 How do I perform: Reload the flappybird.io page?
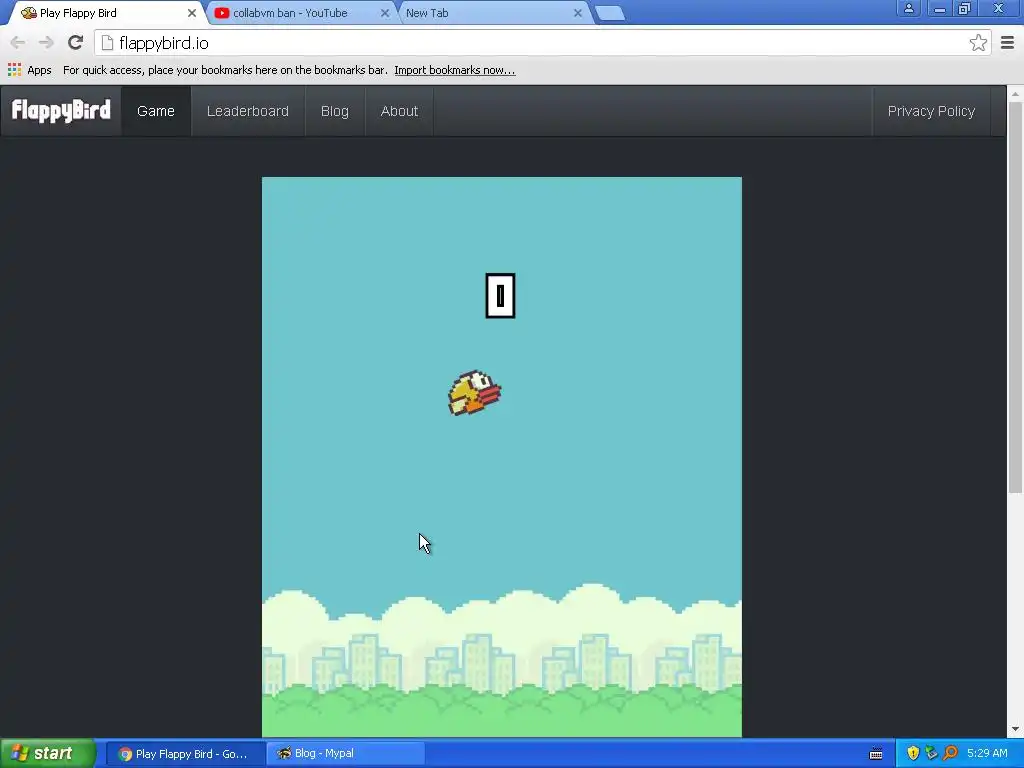point(75,43)
